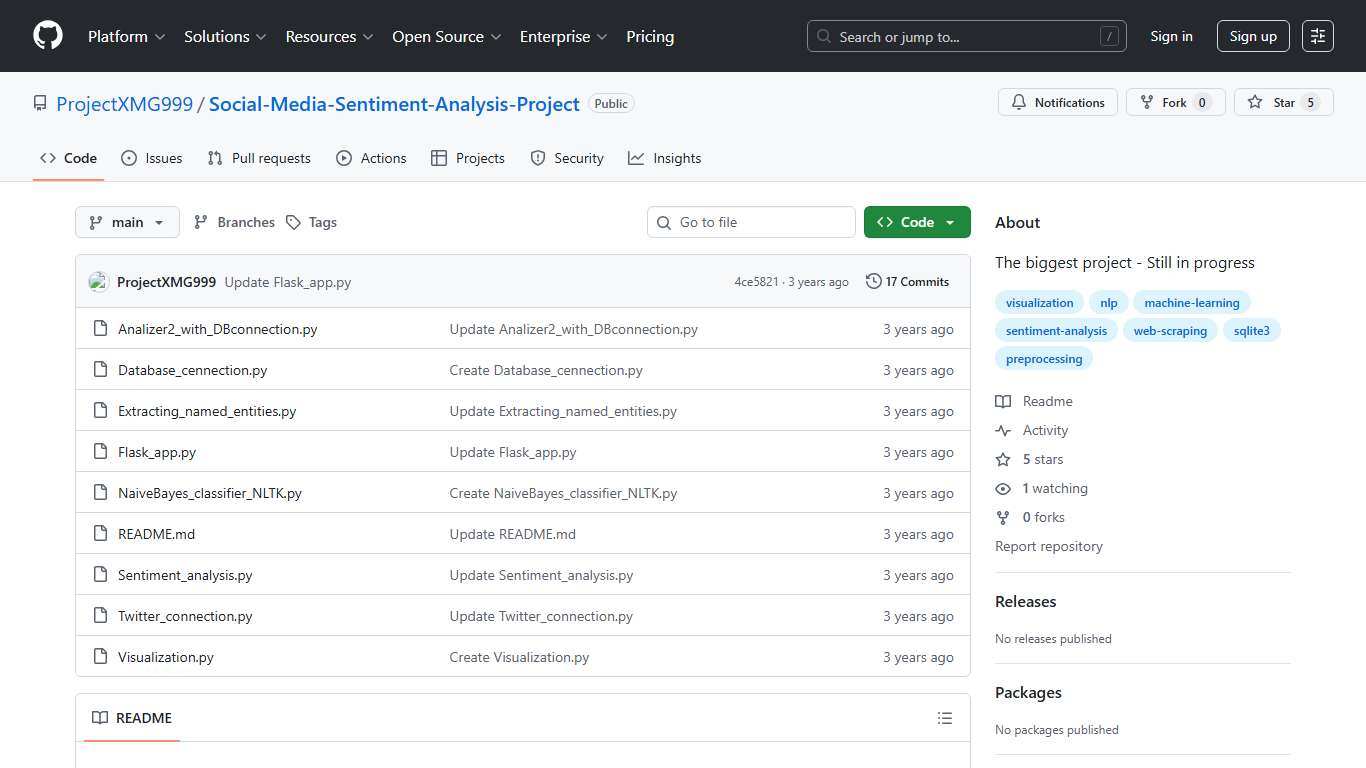The width and height of the screenshot is (1366, 768).
Task: Open the README outline icon
Action: click(x=944, y=718)
